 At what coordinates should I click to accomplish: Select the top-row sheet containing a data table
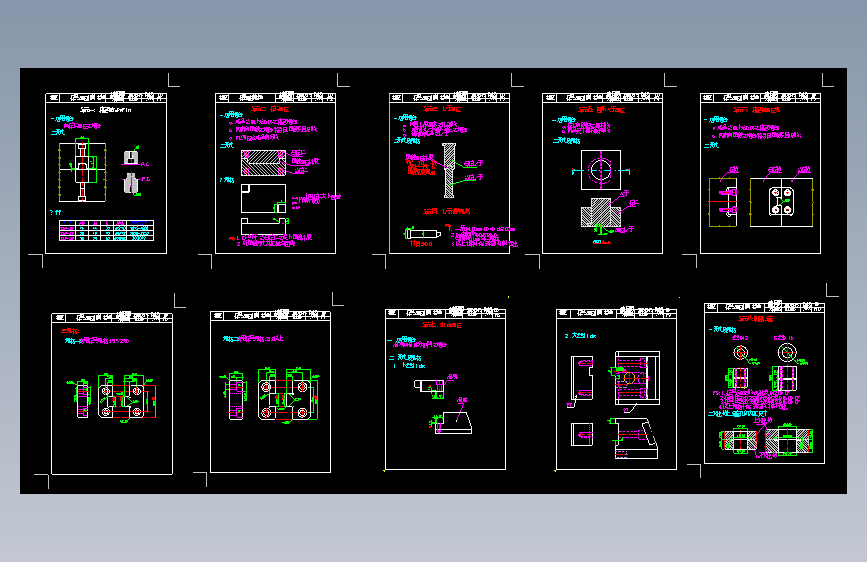106,173
